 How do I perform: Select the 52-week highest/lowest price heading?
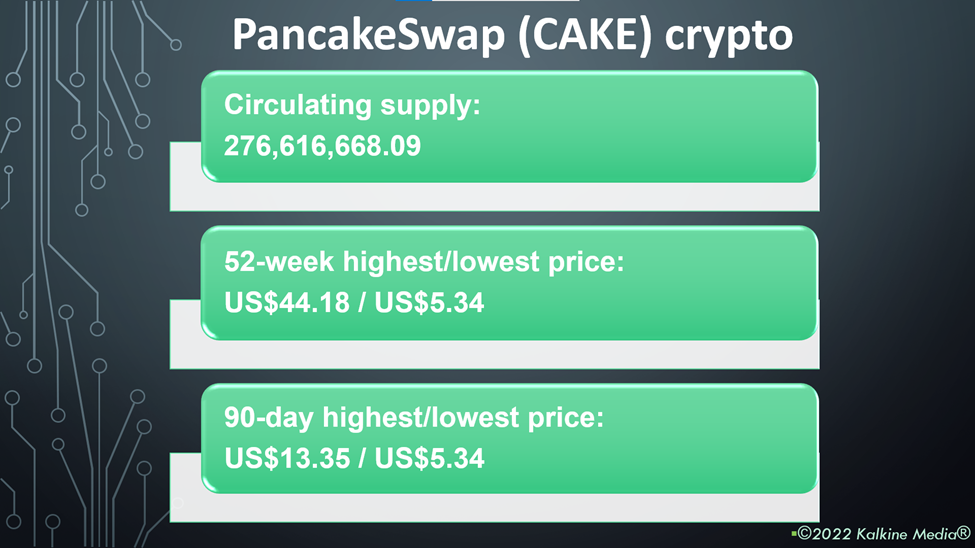[x=424, y=261]
